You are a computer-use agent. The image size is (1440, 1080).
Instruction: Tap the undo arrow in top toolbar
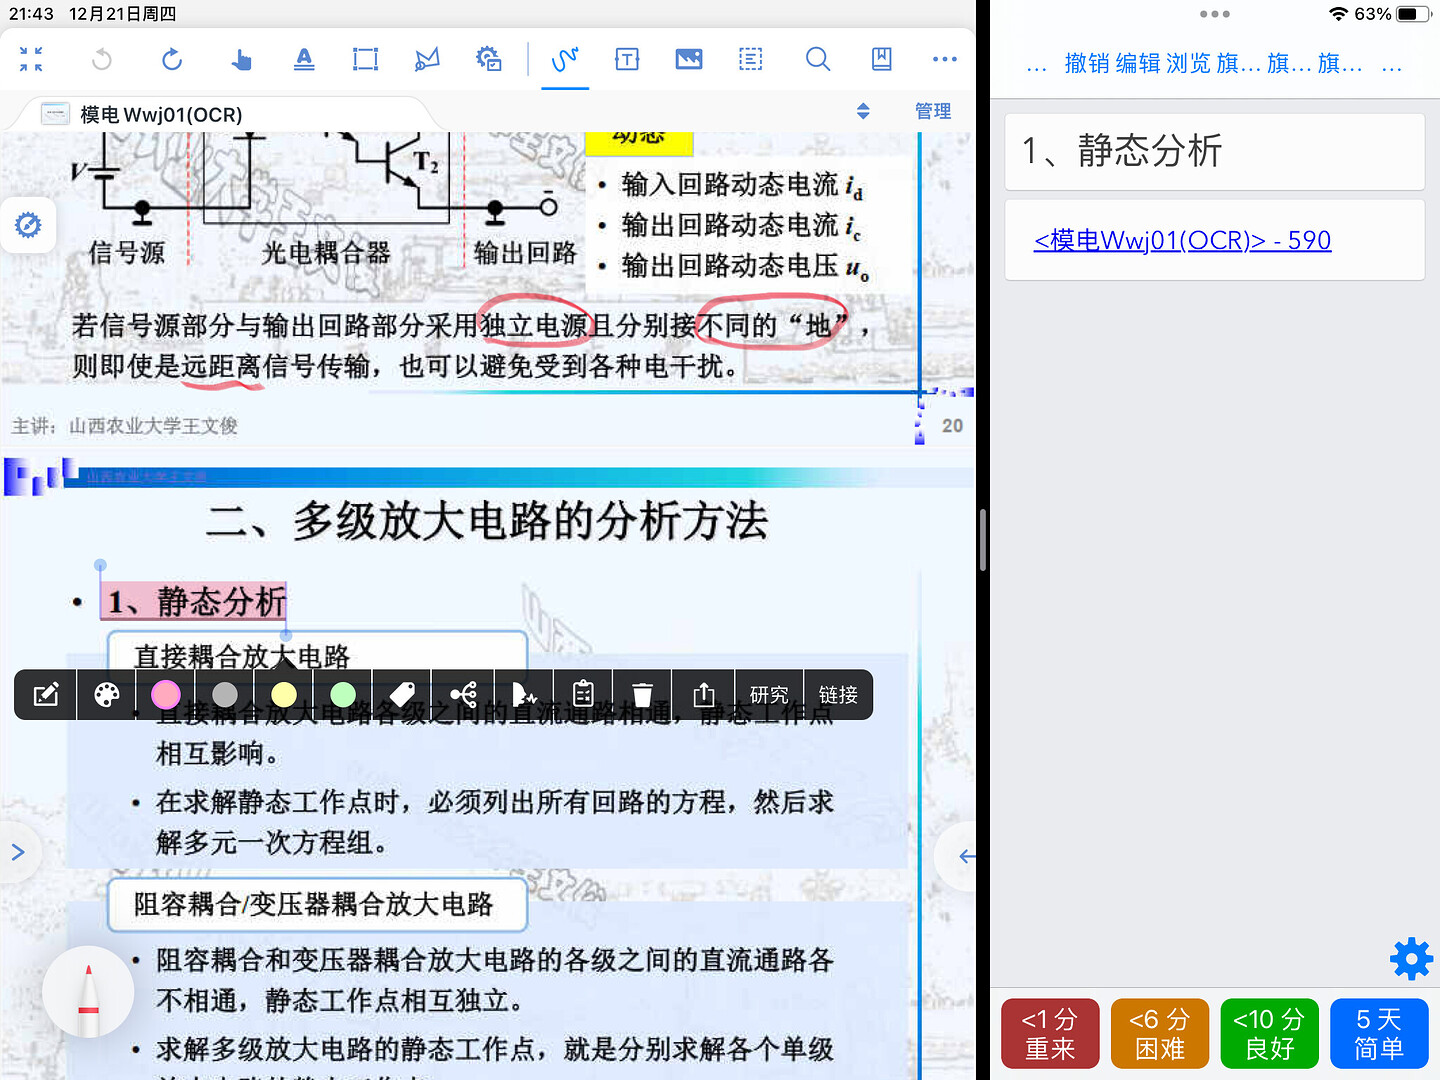click(x=102, y=60)
